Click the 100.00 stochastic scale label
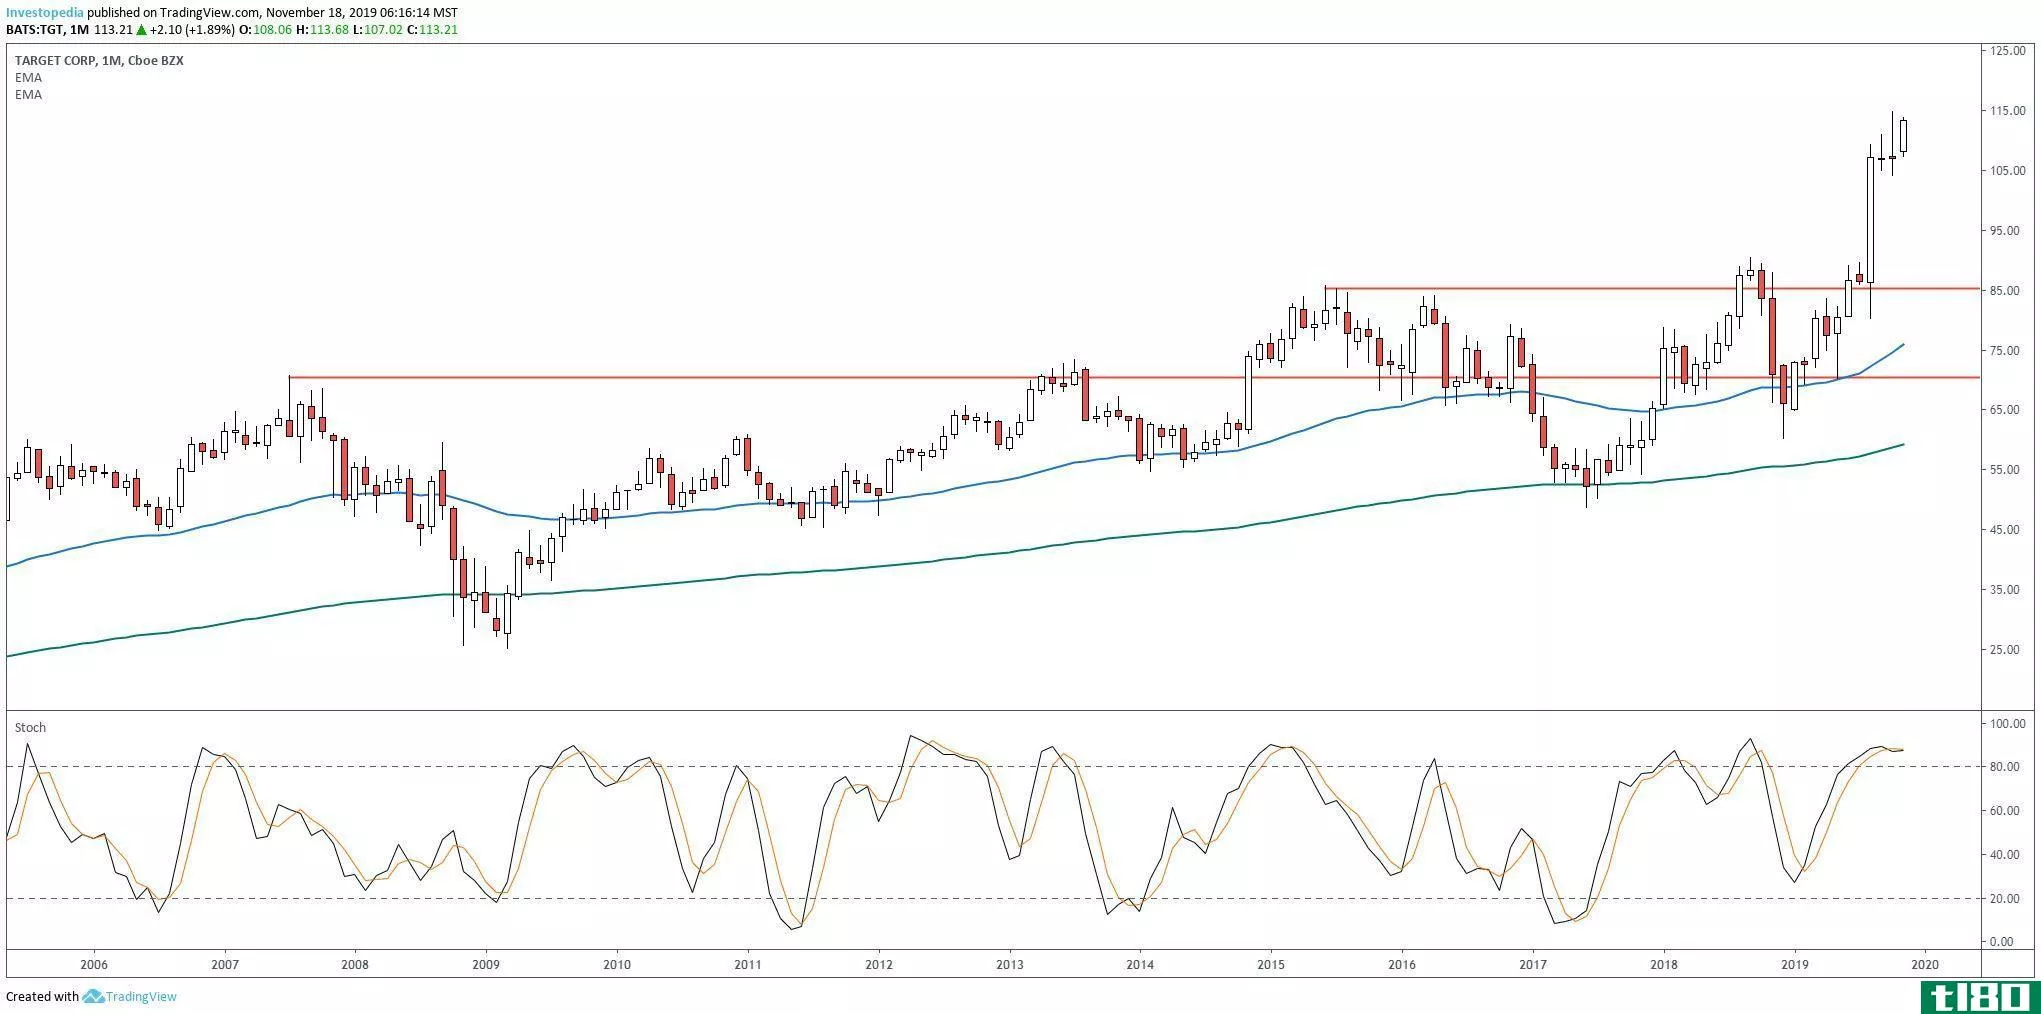Screen dimensions: 2041x1014 click(2008, 723)
